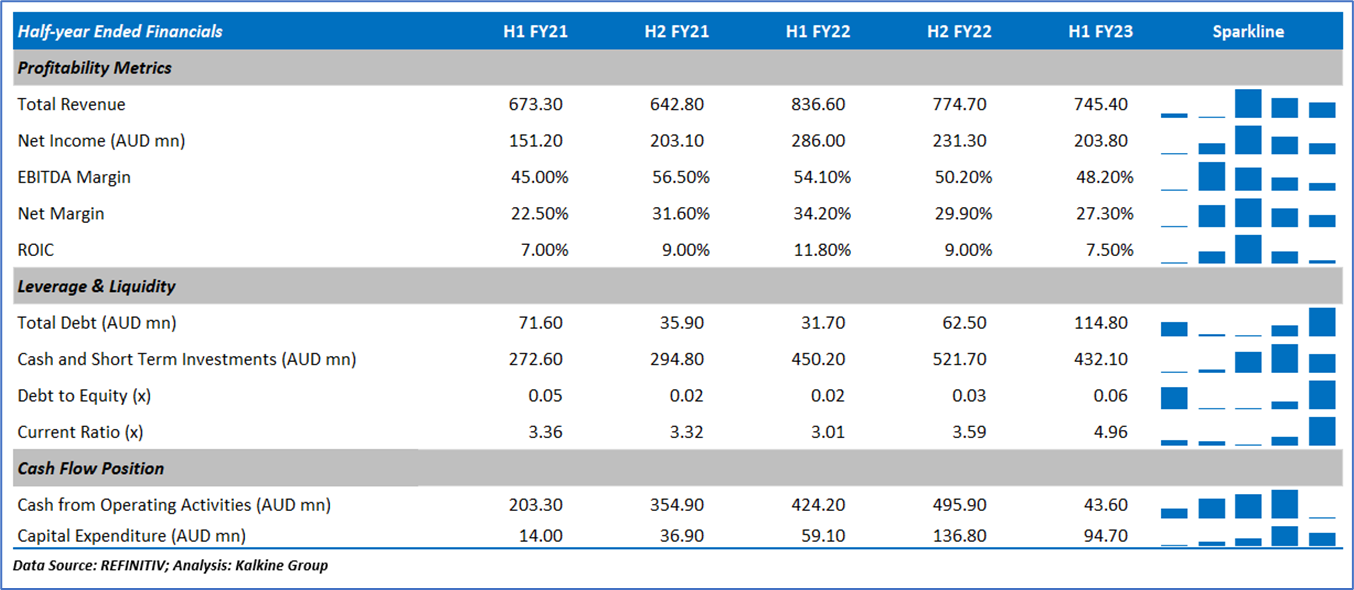Click the H2 FY22 column header
The height and width of the screenshot is (590, 1354).
[959, 32]
